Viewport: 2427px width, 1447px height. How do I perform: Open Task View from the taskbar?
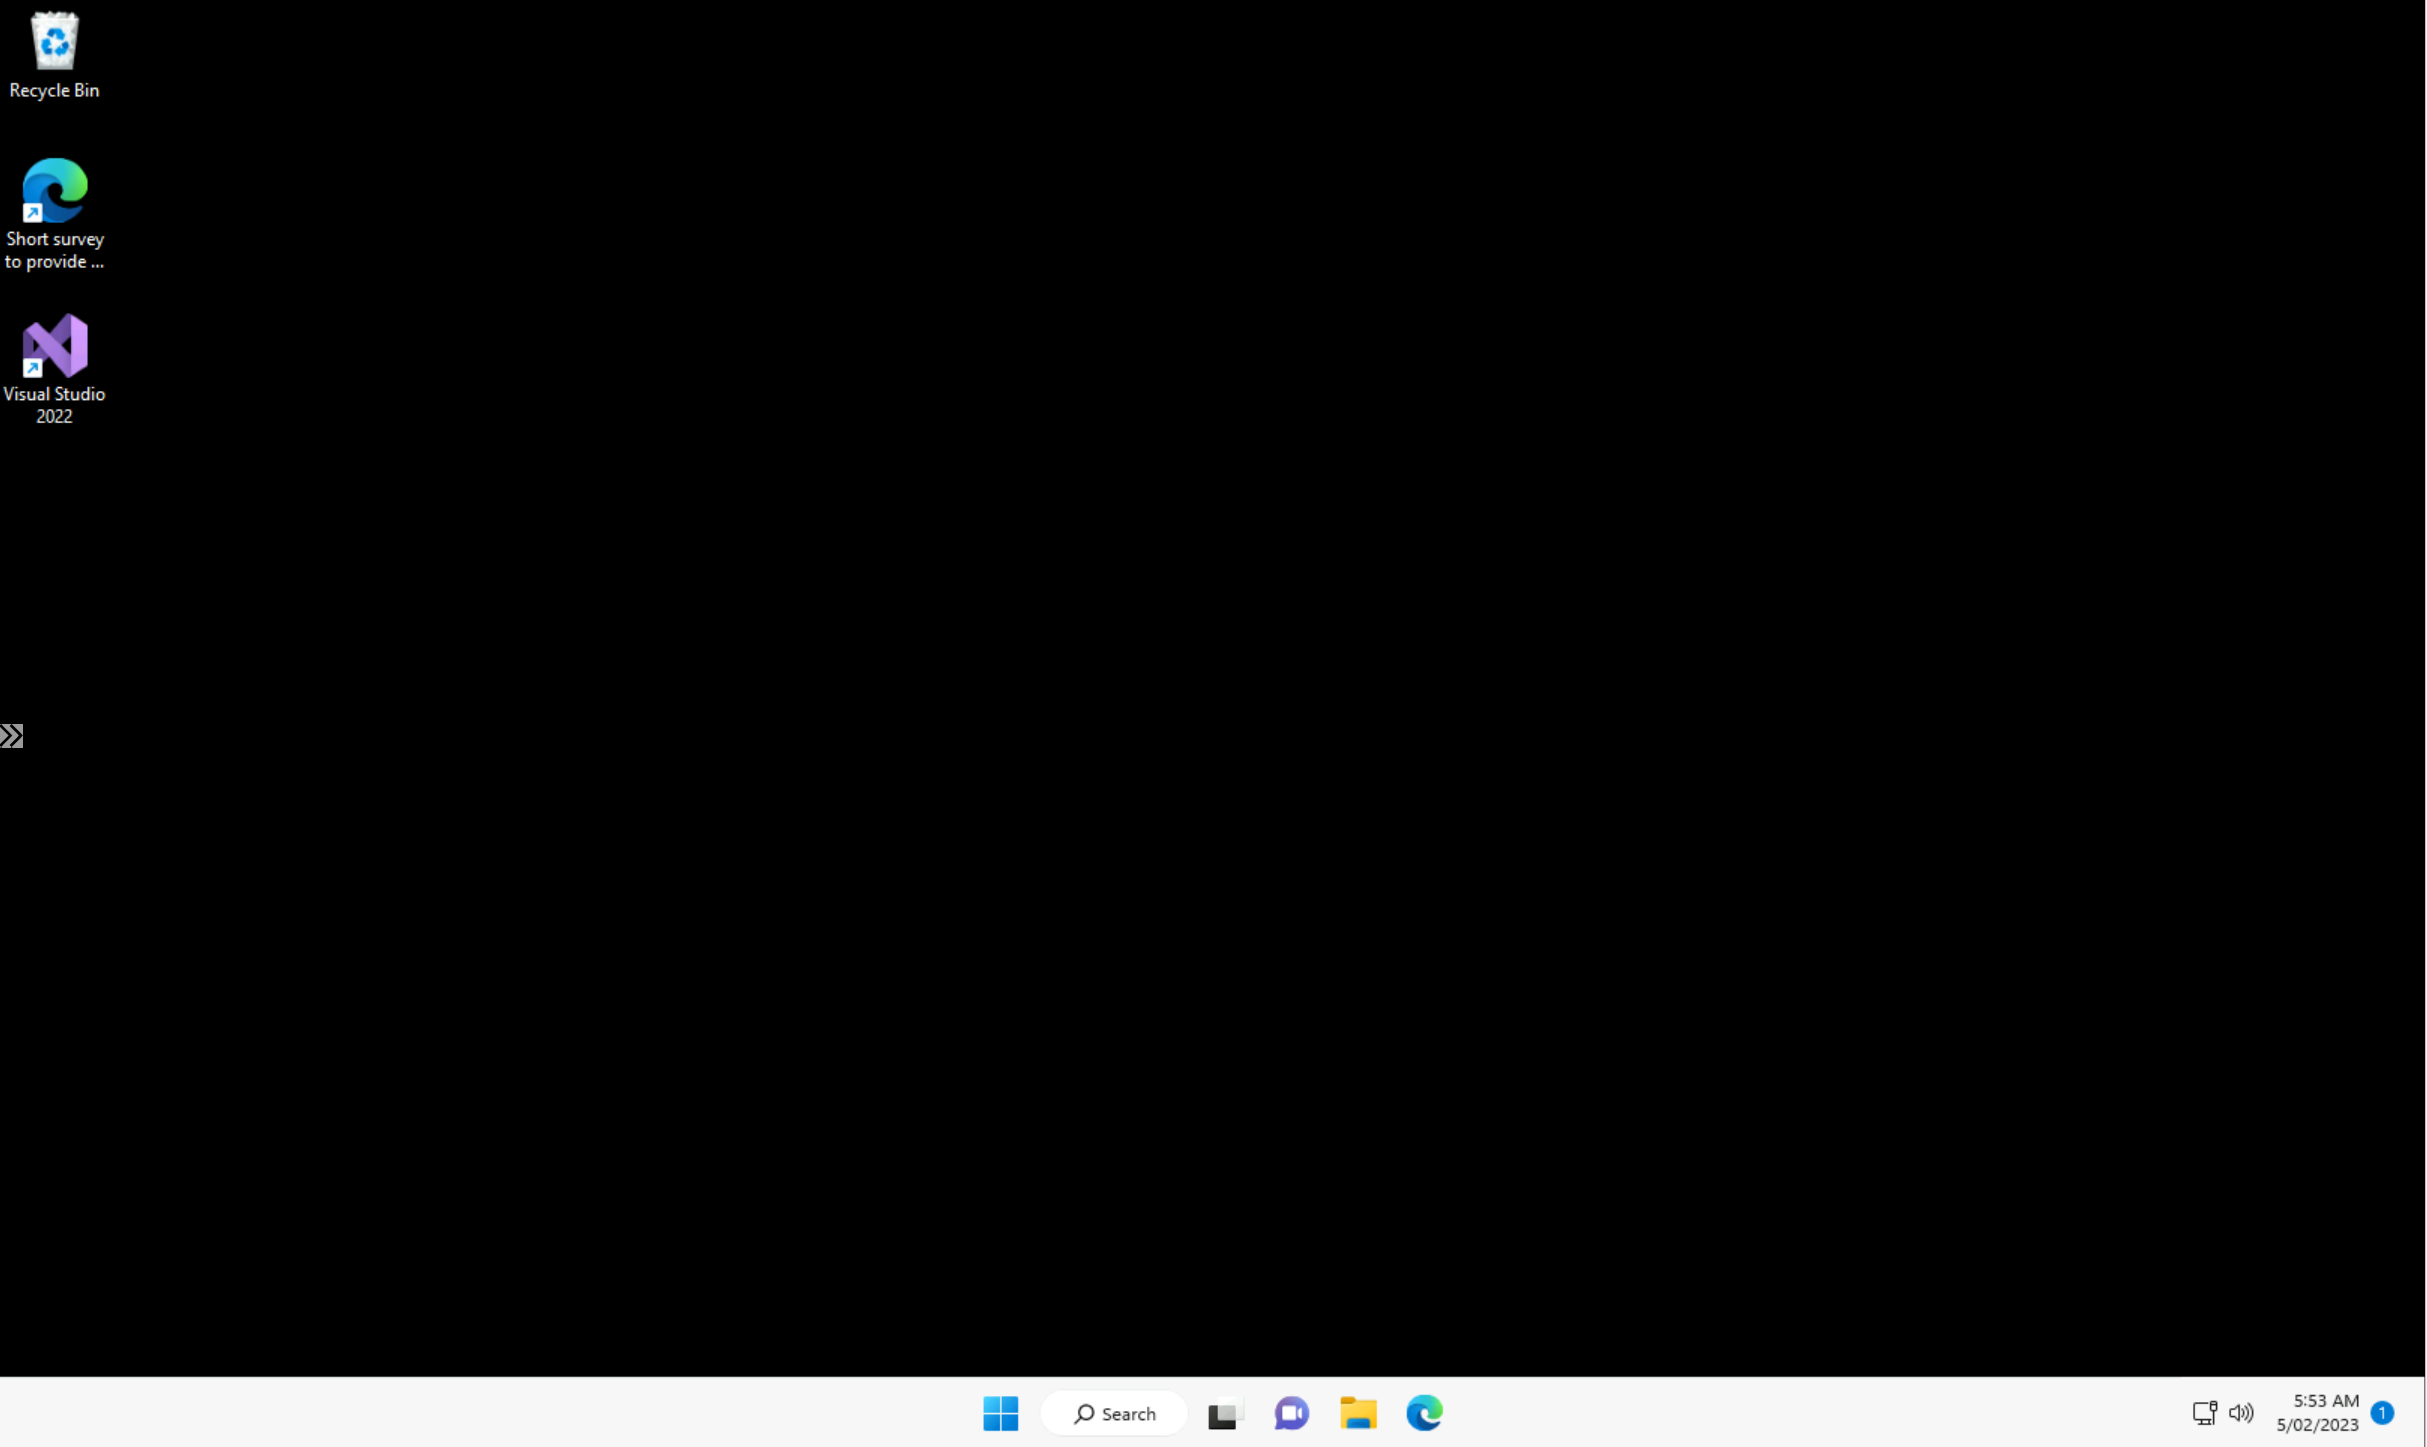pyautogui.click(x=1224, y=1413)
